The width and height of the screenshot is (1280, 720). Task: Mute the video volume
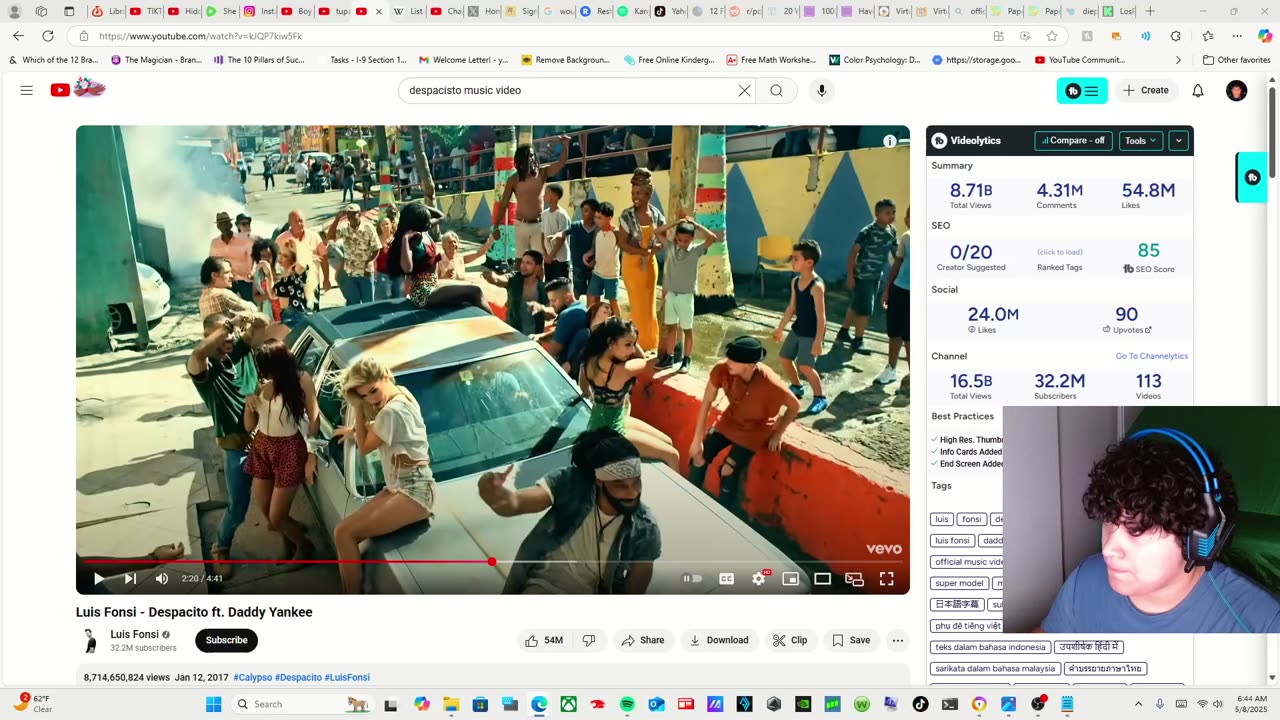[x=162, y=578]
